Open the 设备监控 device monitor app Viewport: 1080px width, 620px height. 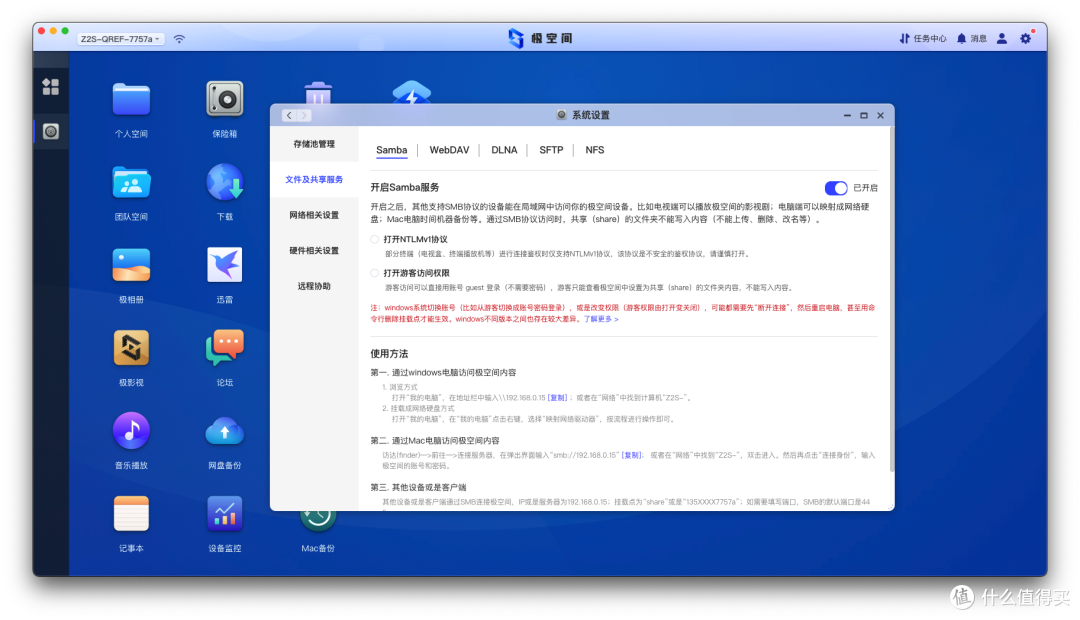pyautogui.click(x=223, y=513)
